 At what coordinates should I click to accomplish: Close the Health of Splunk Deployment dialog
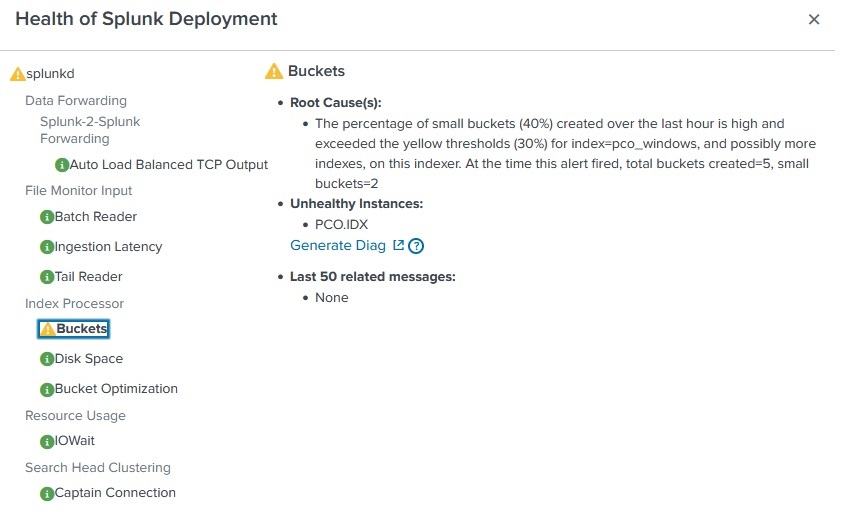tap(814, 19)
